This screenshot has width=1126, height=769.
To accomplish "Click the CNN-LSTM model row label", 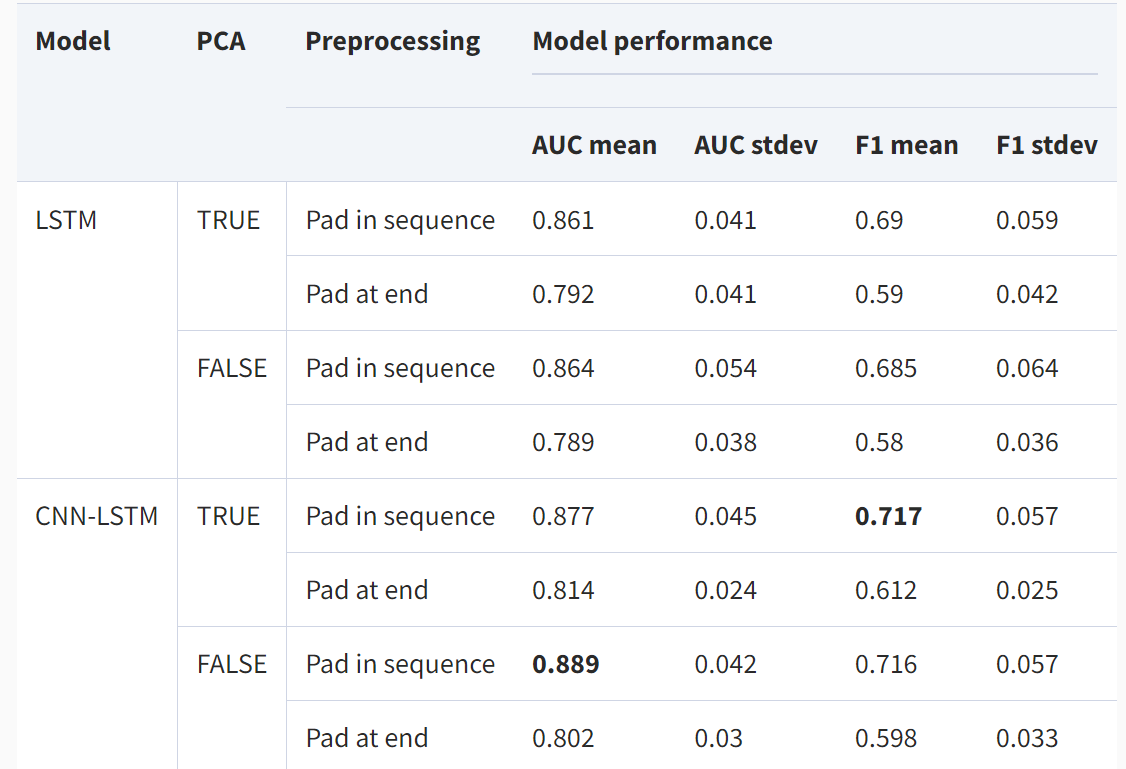I will [x=96, y=516].
